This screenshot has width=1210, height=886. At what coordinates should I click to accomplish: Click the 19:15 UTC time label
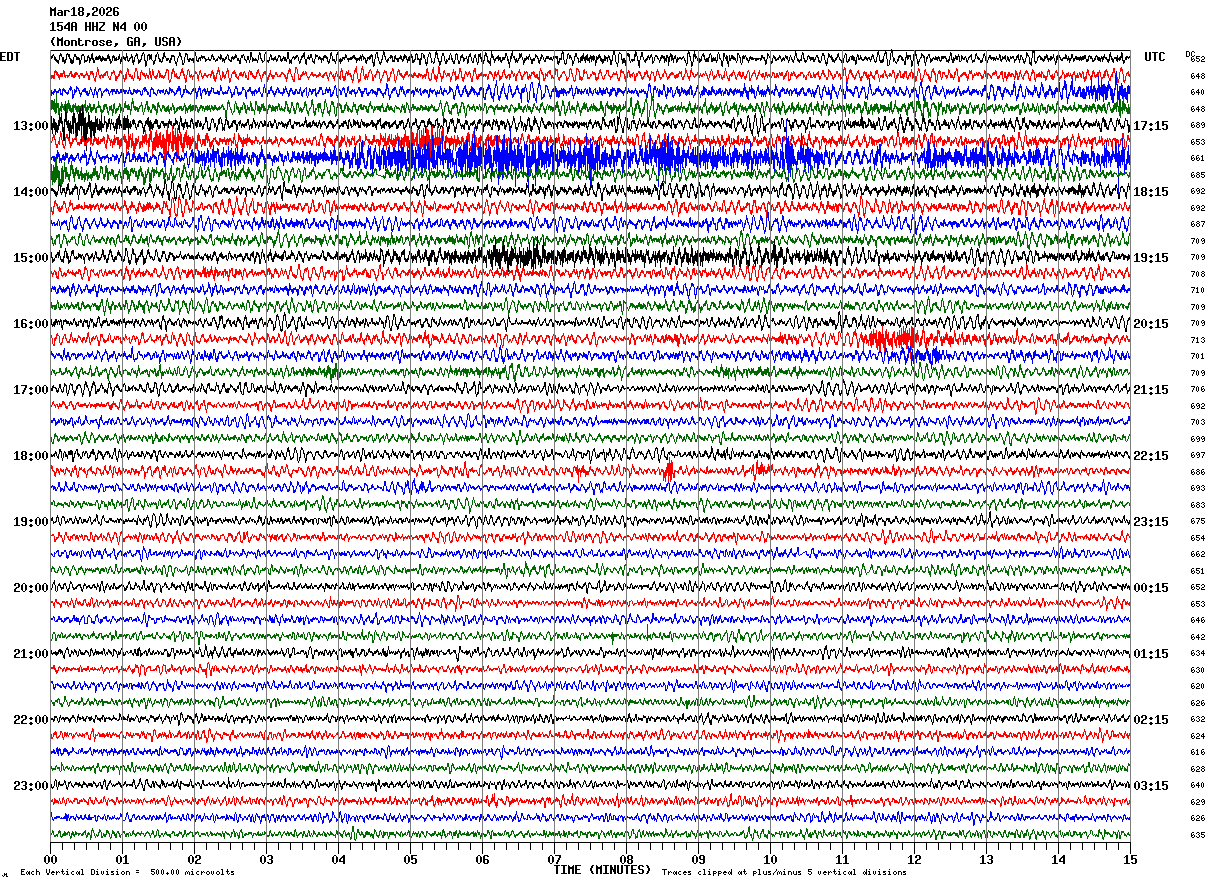[1150, 258]
